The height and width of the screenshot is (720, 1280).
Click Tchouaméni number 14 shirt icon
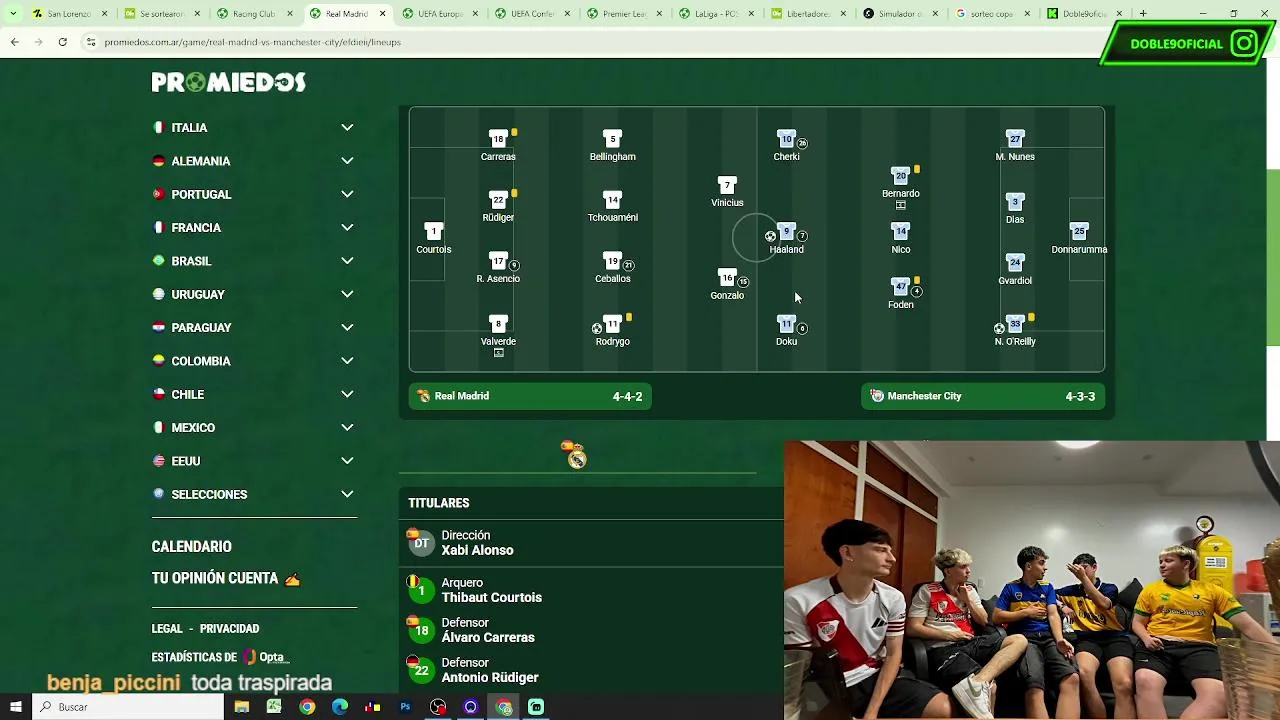pyautogui.click(x=612, y=199)
